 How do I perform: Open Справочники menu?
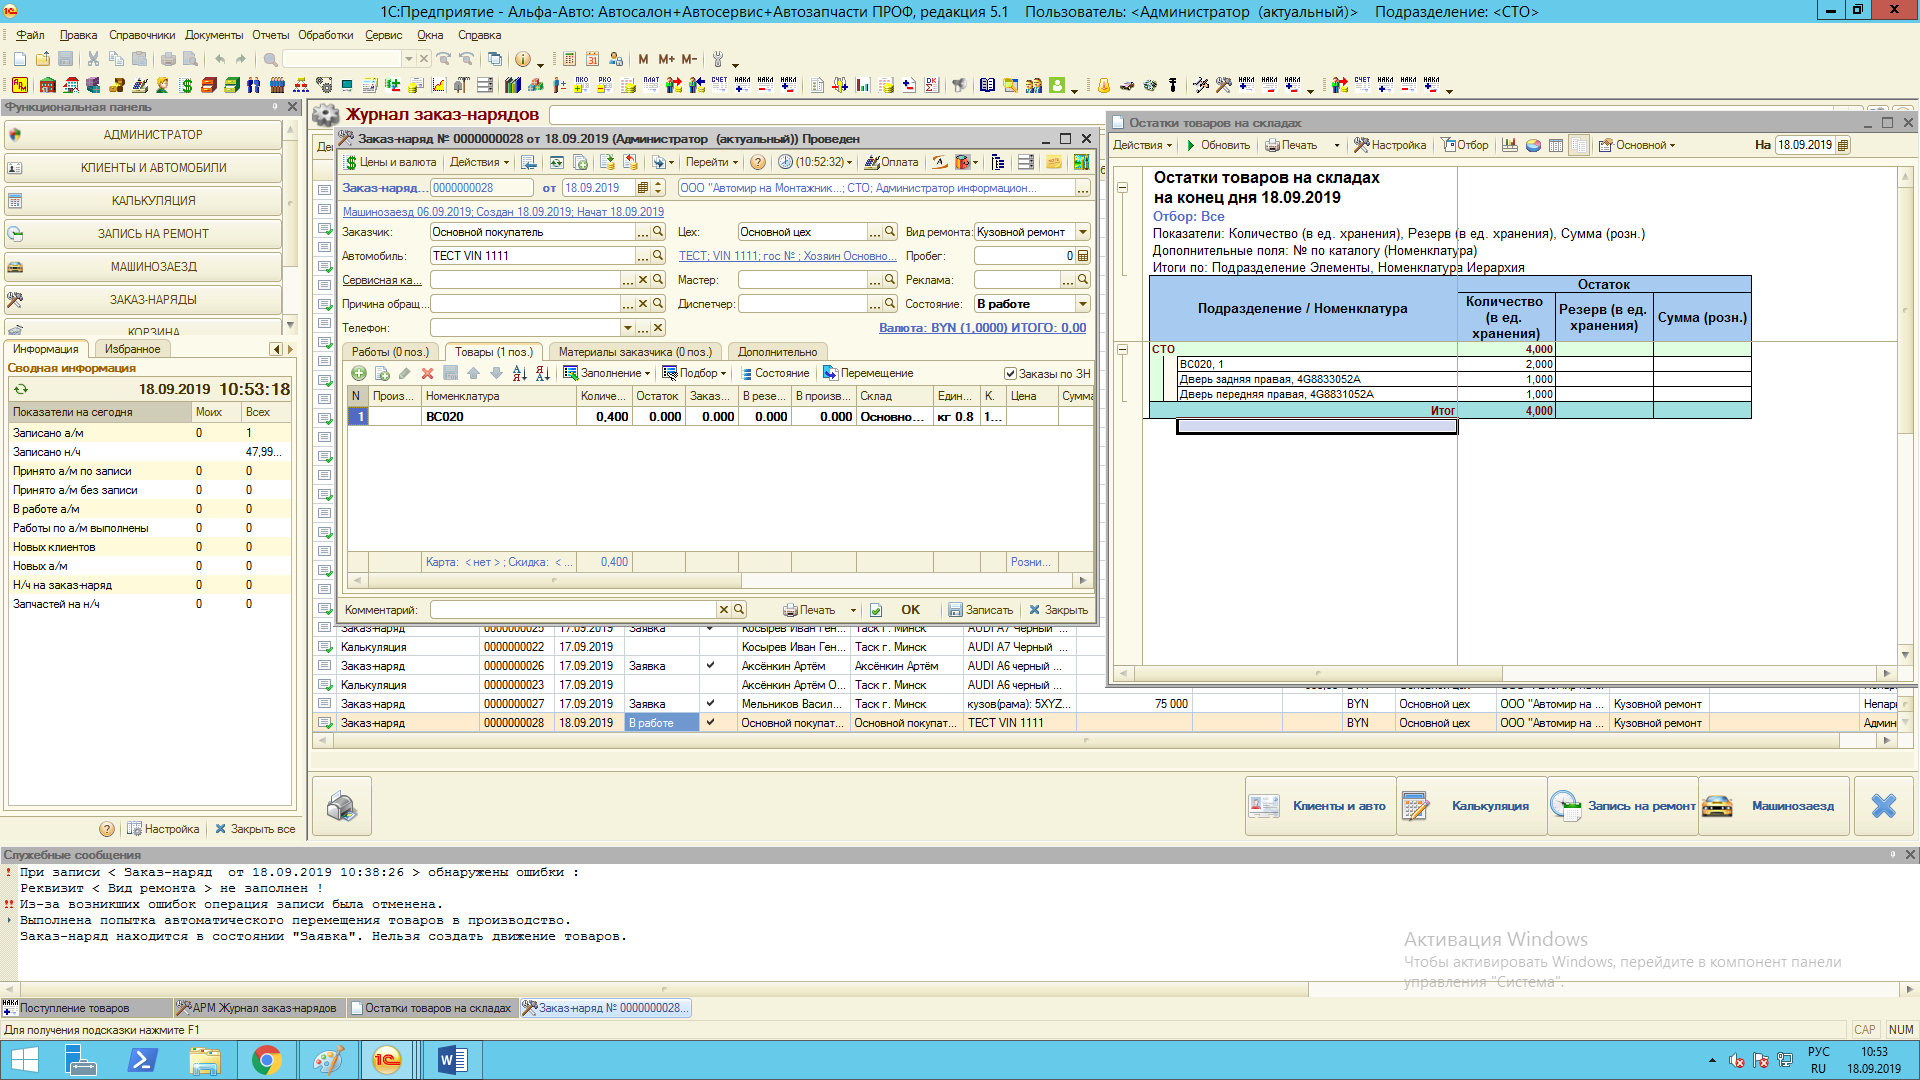(x=142, y=35)
